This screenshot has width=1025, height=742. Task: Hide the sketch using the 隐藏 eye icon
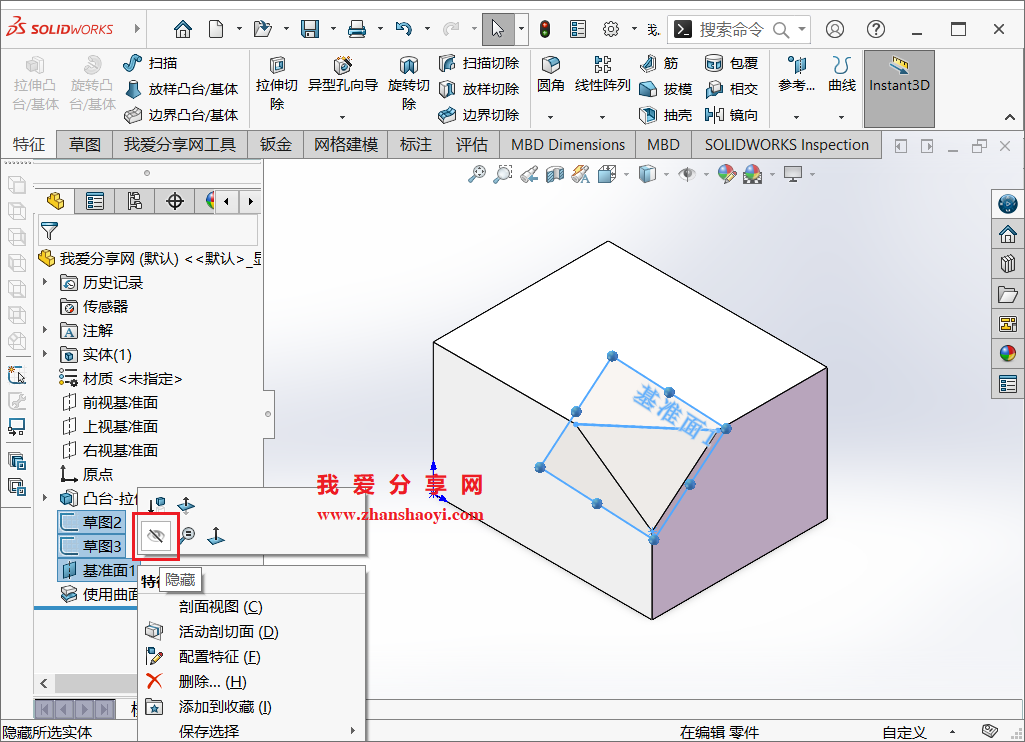(157, 536)
